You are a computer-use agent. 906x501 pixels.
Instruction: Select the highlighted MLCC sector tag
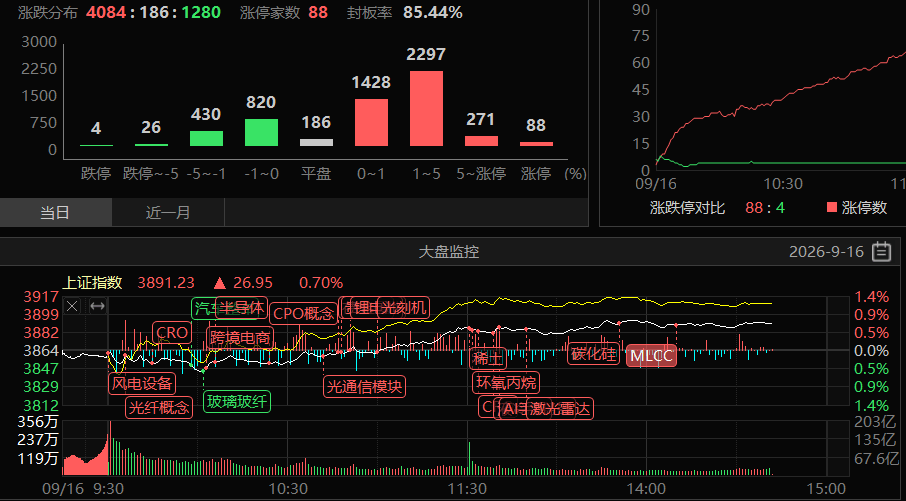(x=651, y=356)
